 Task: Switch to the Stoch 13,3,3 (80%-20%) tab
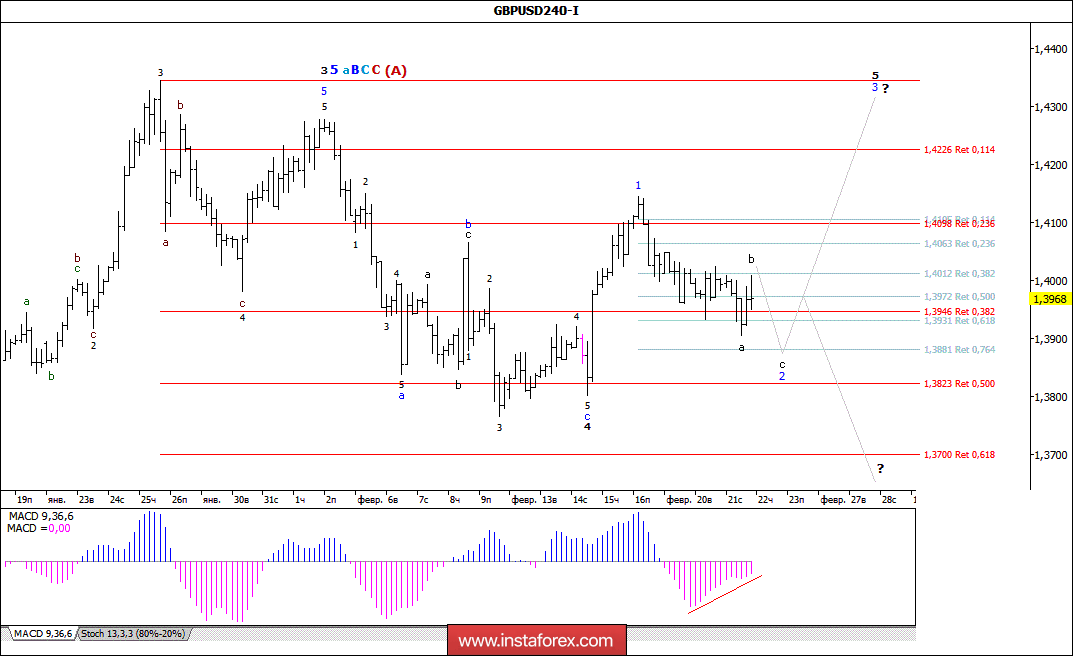[133, 634]
